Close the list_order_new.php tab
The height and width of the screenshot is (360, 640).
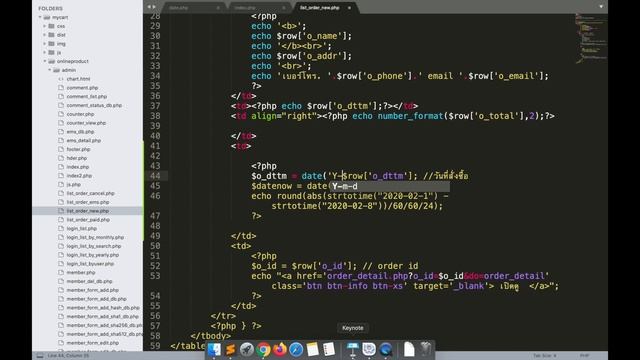coord(349,8)
